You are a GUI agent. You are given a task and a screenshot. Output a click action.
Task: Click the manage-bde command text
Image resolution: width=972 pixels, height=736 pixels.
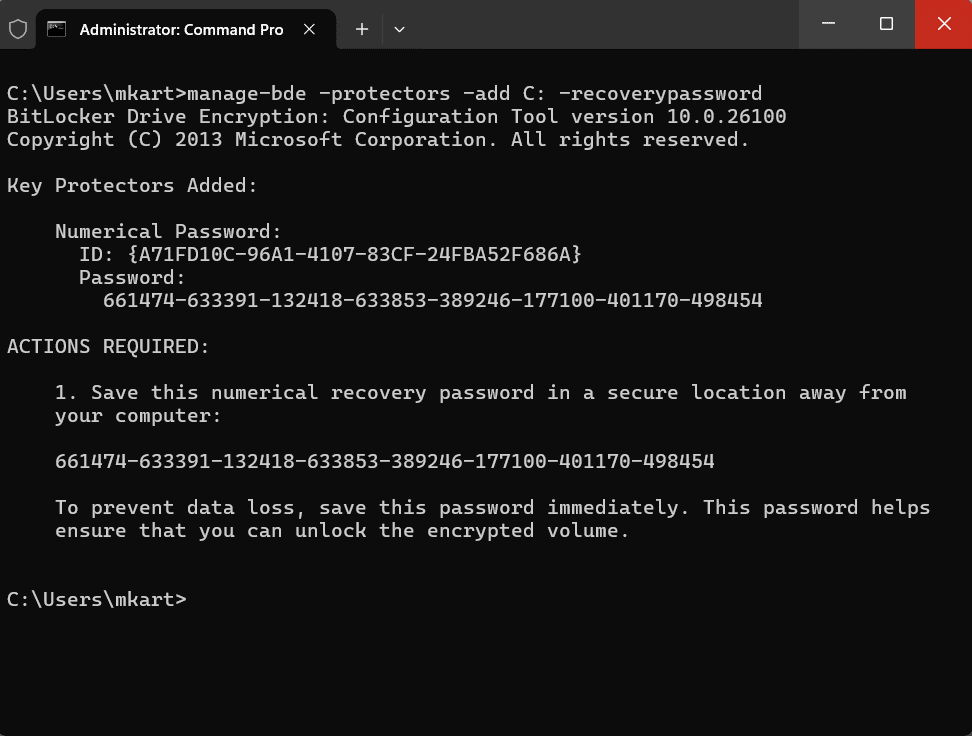pyautogui.click(x=475, y=93)
